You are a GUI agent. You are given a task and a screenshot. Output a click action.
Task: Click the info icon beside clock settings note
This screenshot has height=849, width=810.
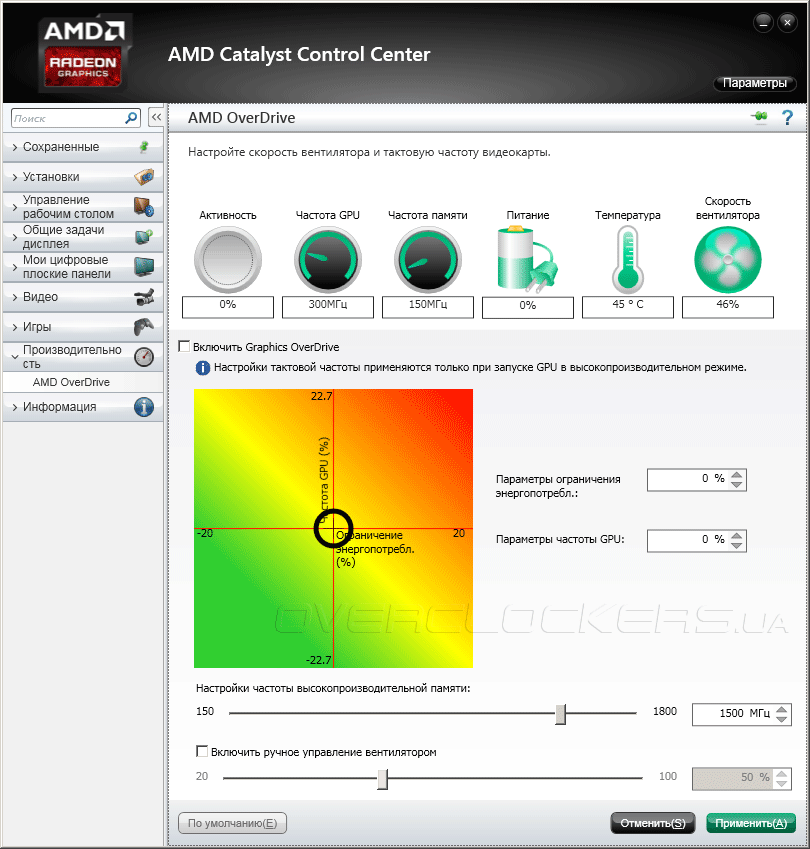point(202,368)
